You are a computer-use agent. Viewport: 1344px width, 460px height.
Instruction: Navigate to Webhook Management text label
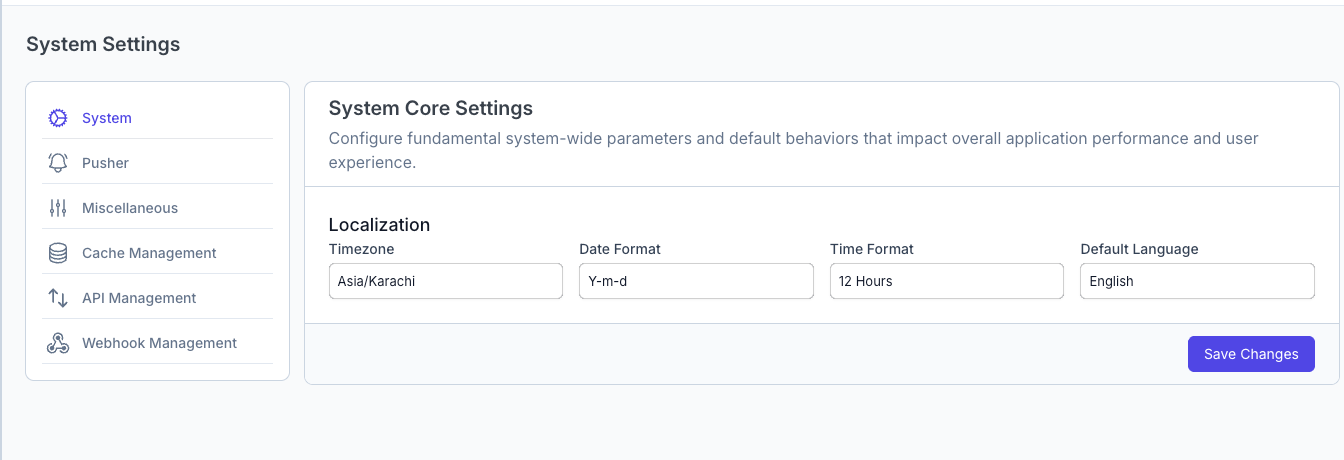coord(159,343)
